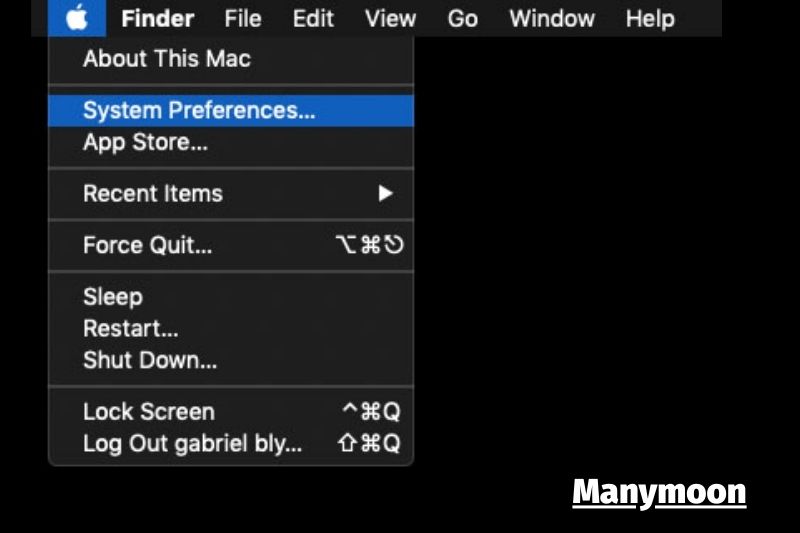Open the Go menu
The image size is (800, 533).
[x=463, y=19]
